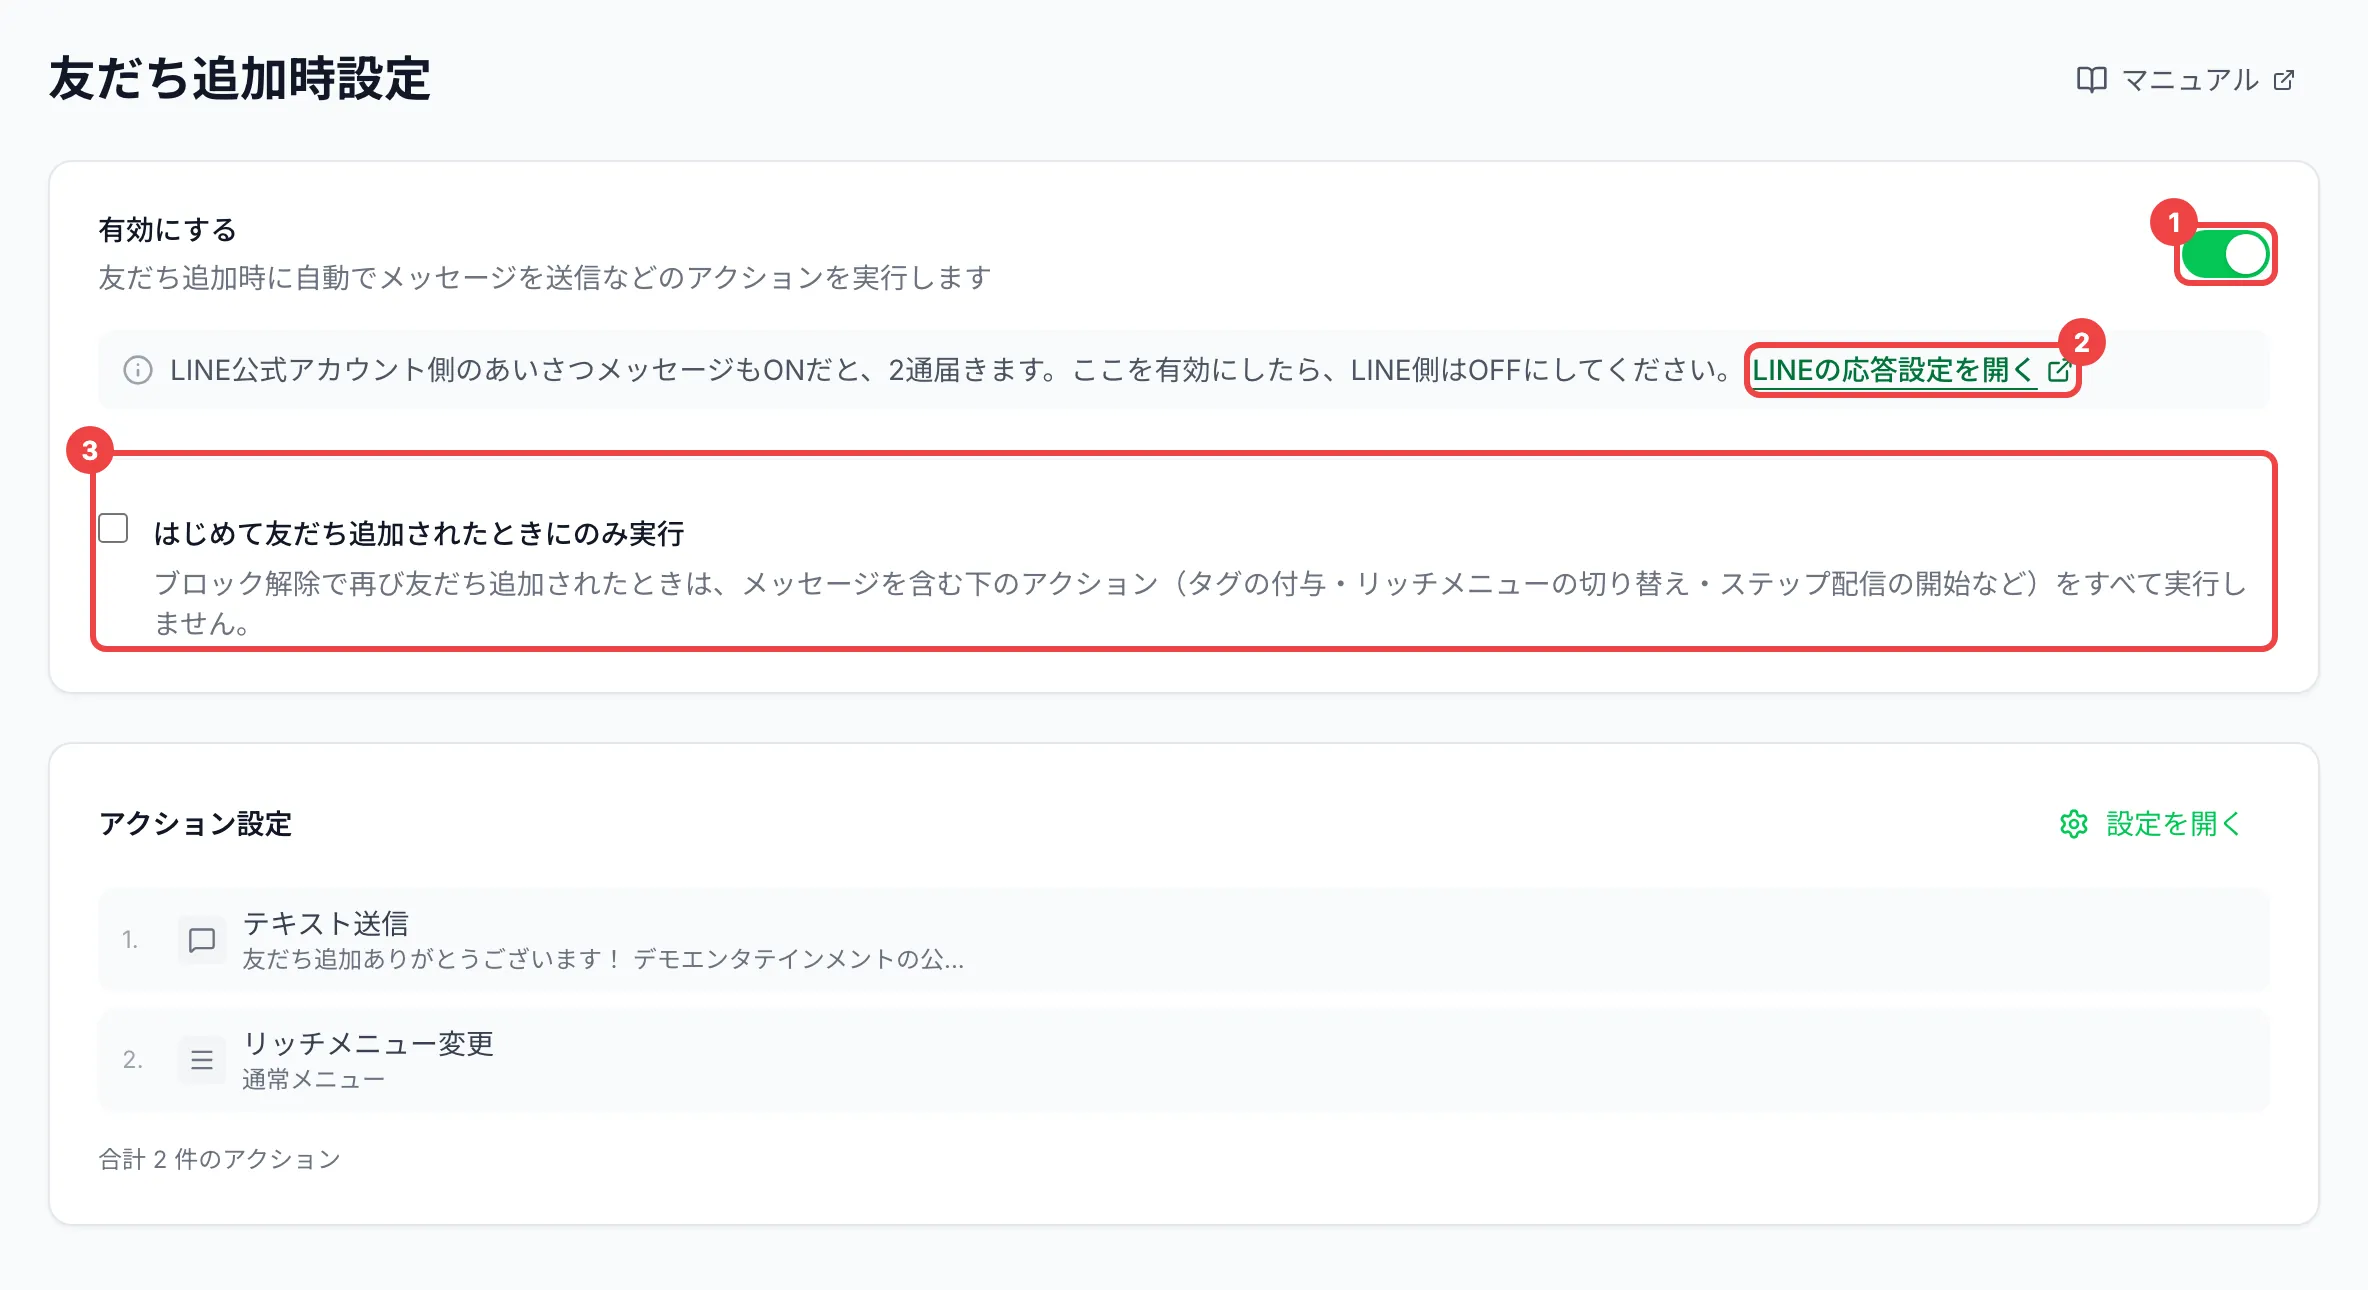Image resolution: width=2368 pixels, height=1290 pixels.
Task: Click the 友だち追加時設定 page heading
Action: [x=240, y=79]
